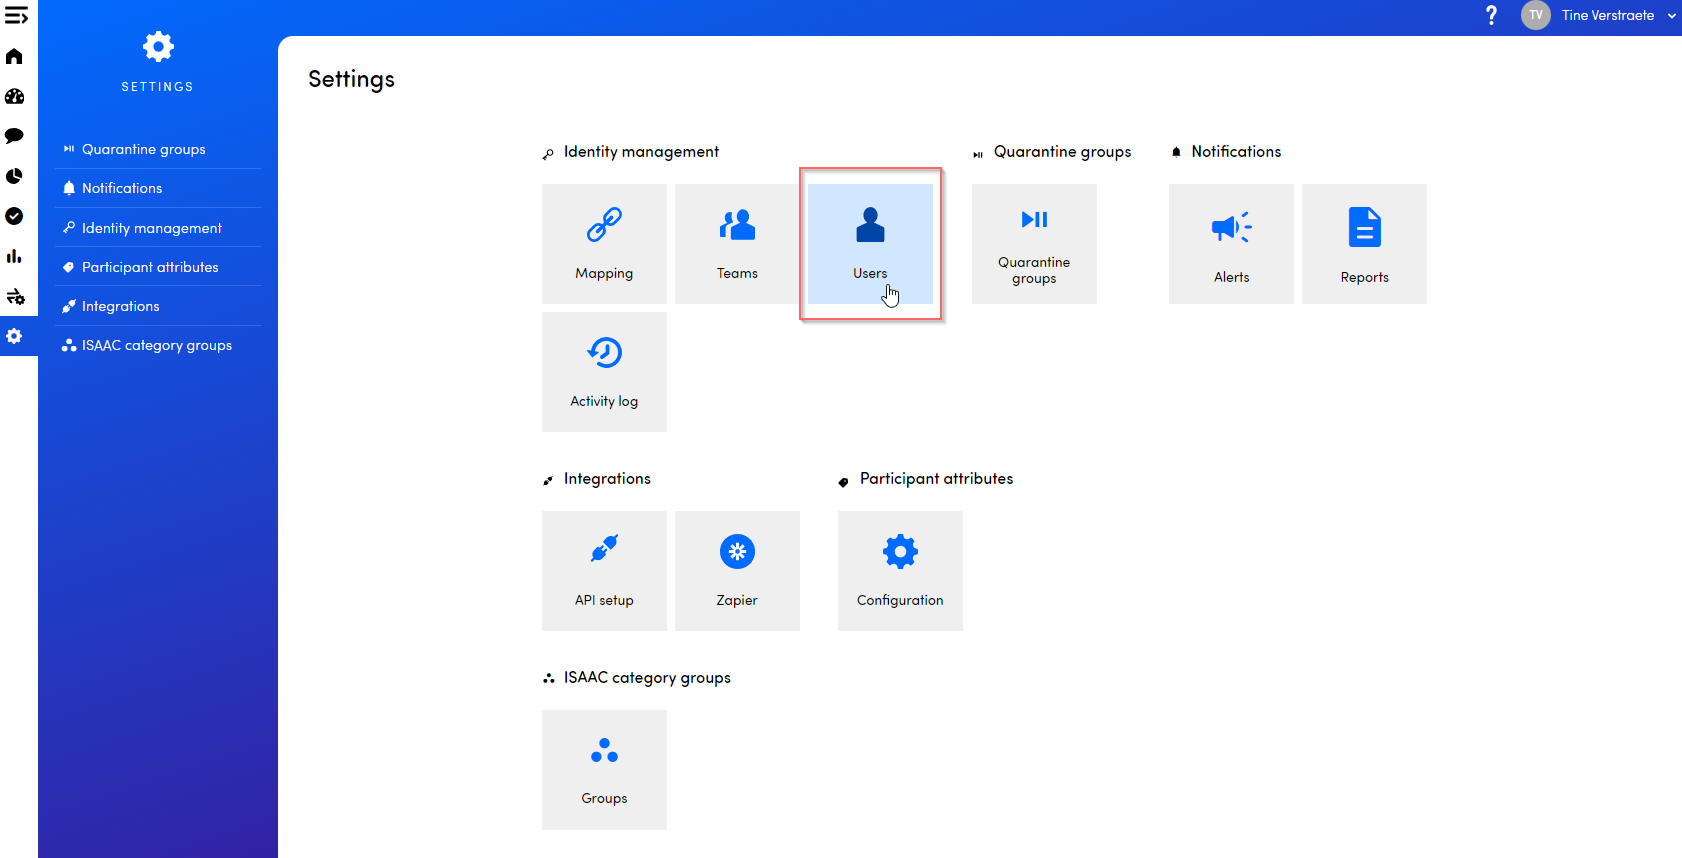Select Integrations in the settings sidebar
This screenshot has height=858, width=1682.
pyautogui.click(x=121, y=306)
